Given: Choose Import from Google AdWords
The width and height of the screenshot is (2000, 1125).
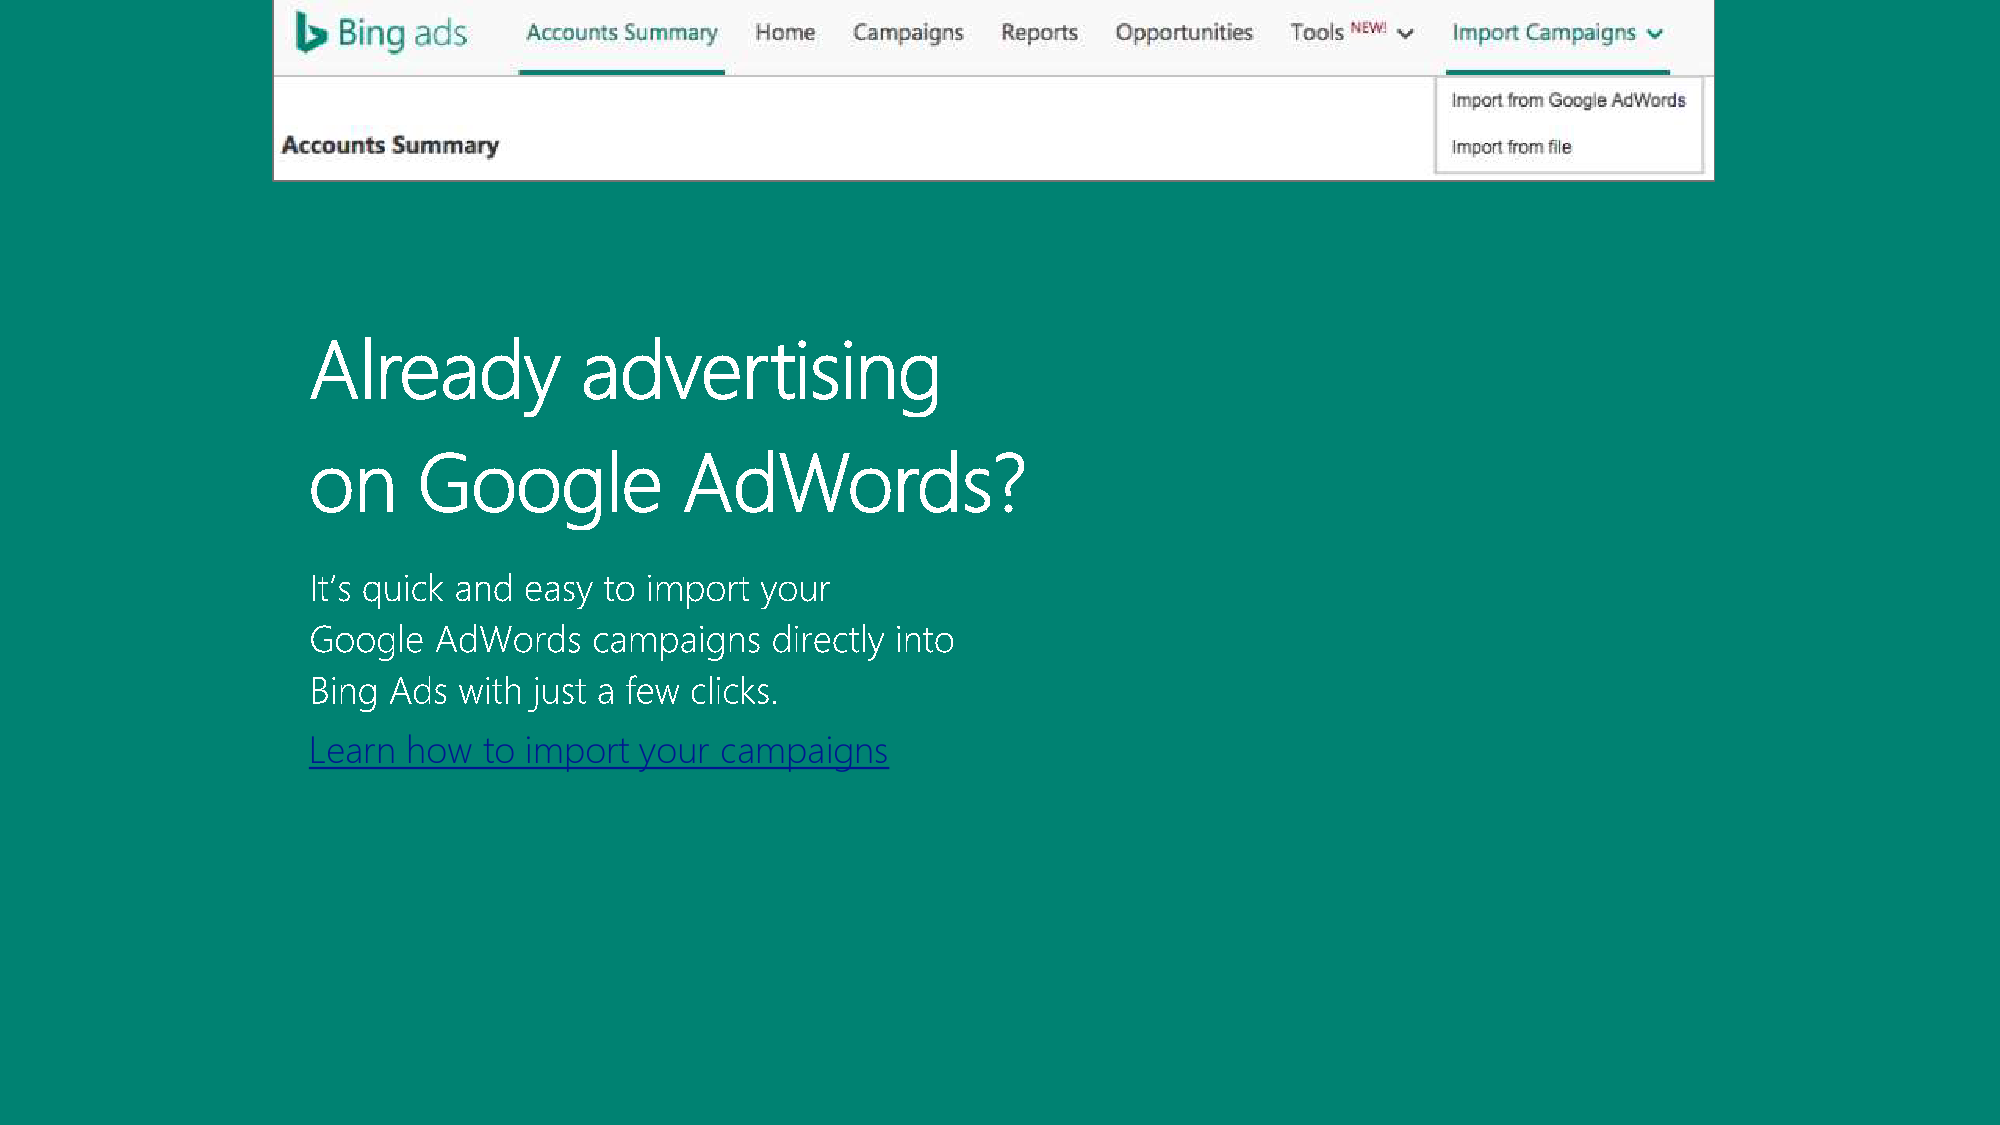Looking at the screenshot, I should click(x=1568, y=100).
